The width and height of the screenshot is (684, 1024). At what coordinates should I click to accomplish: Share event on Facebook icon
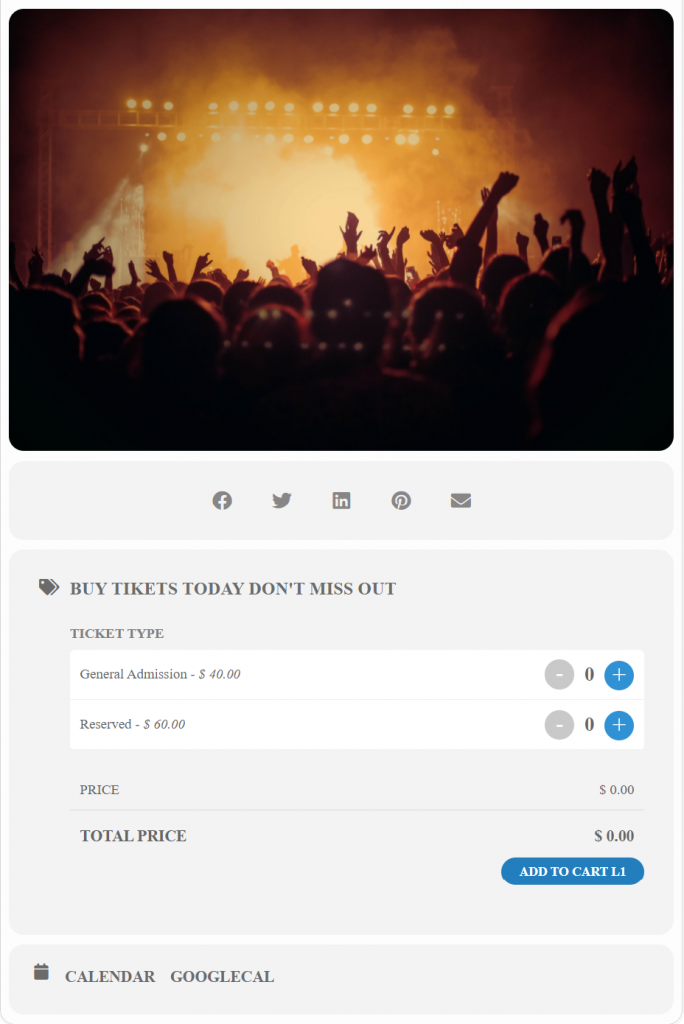click(x=222, y=500)
